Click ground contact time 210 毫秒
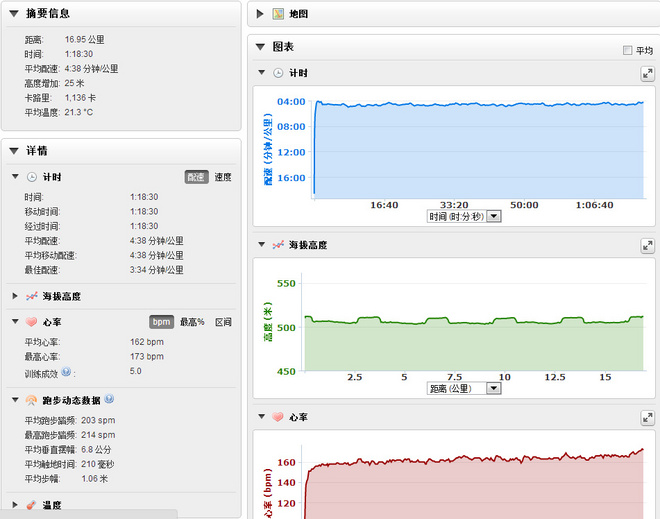Viewport: 660px width, 519px height. click(x=98, y=464)
